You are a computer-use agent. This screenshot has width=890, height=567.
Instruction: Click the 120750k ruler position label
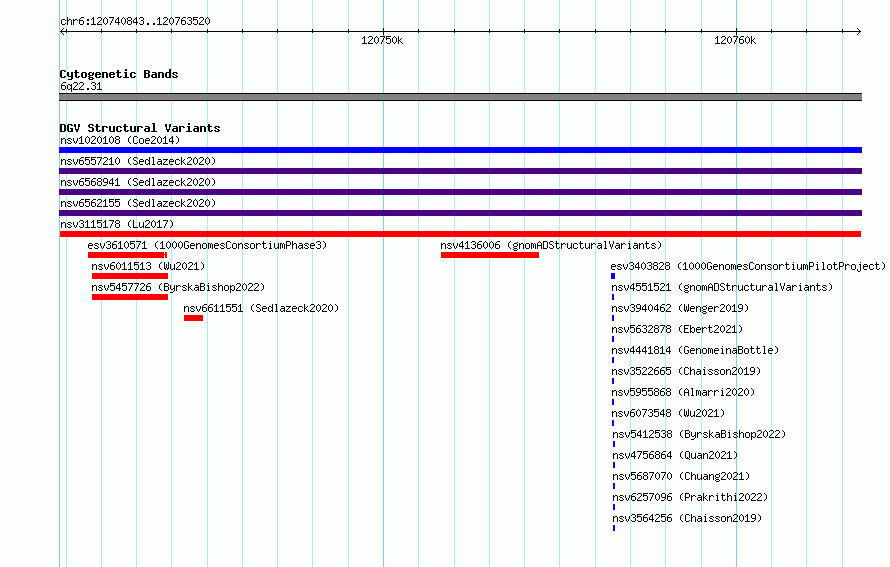coord(382,40)
